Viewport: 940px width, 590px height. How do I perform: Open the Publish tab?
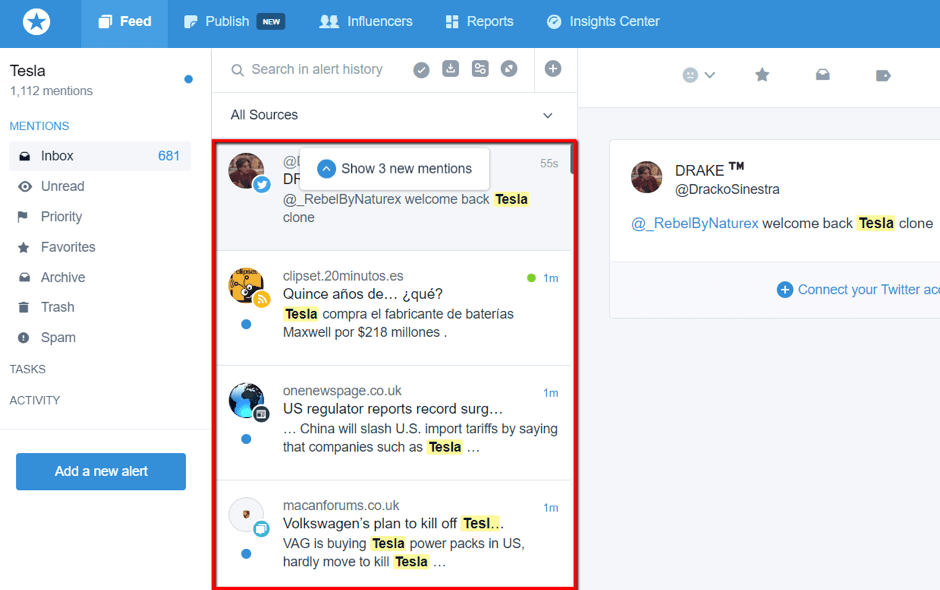click(234, 22)
